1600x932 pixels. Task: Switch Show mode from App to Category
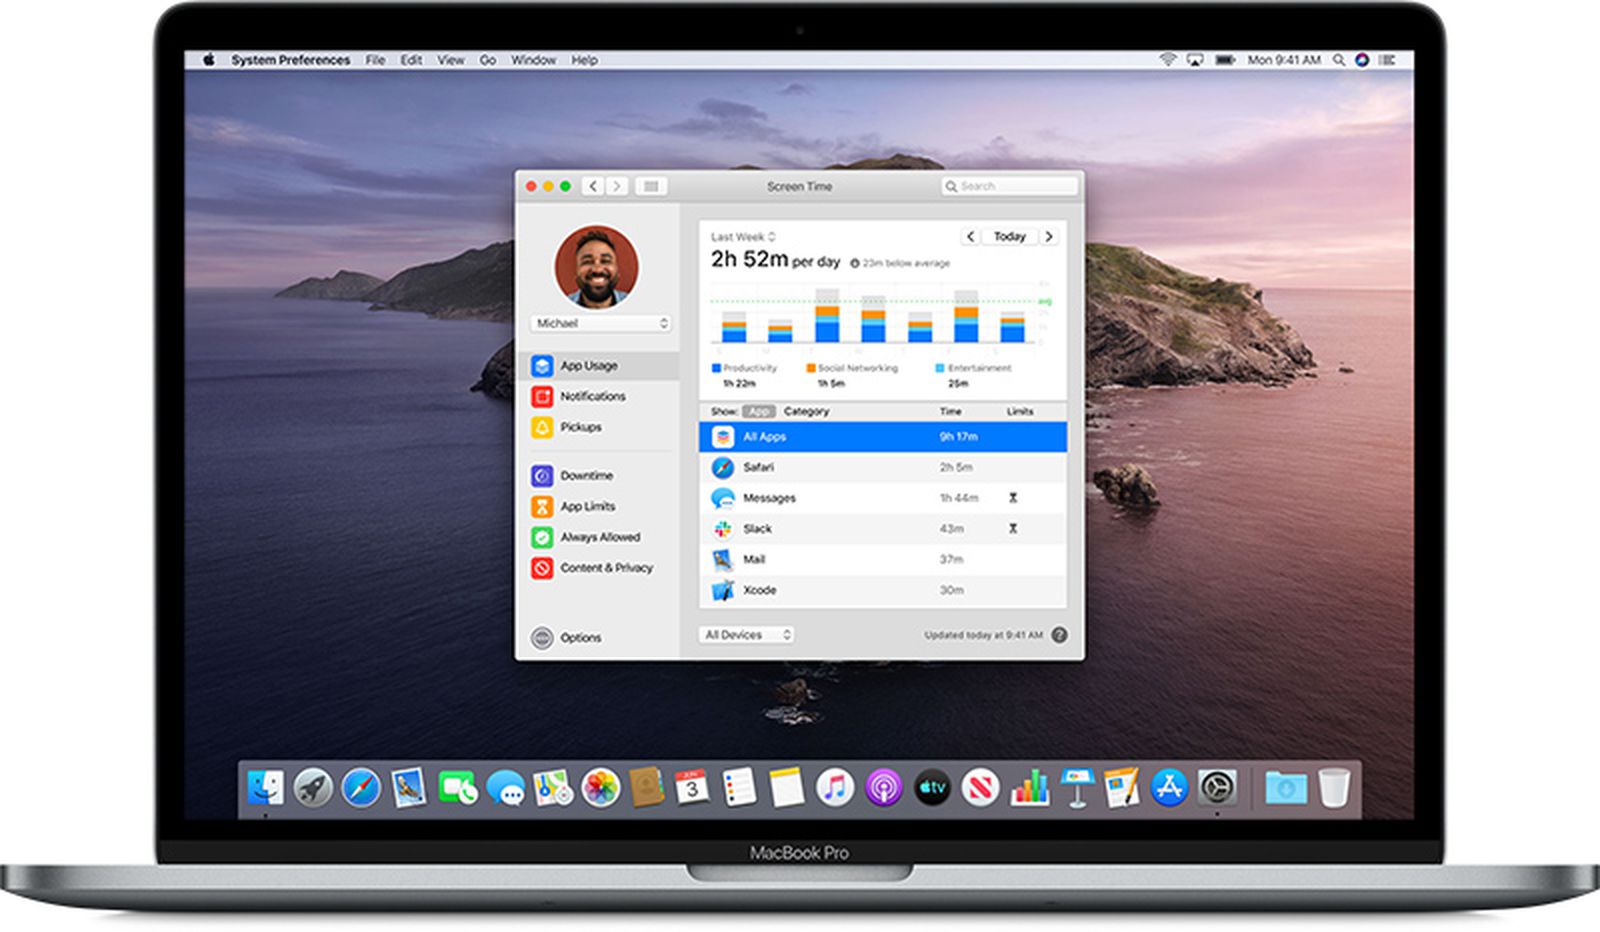tap(806, 411)
